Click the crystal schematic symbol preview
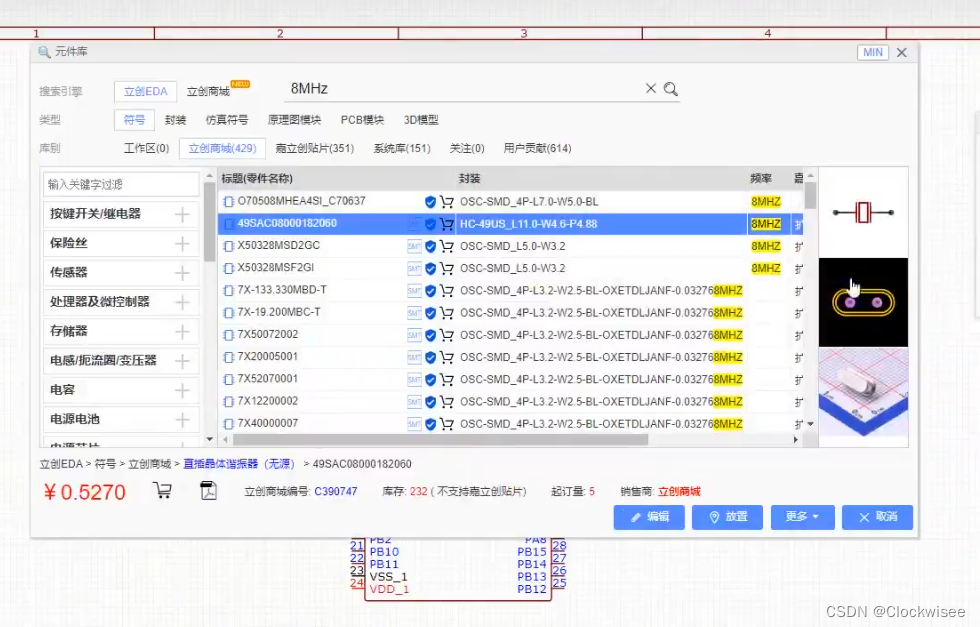Viewport: 980px width, 627px height. coord(863,213)
